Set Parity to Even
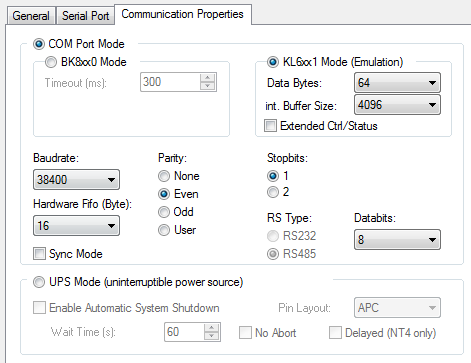This screenshot has height=363, width=471. [164, 194]
